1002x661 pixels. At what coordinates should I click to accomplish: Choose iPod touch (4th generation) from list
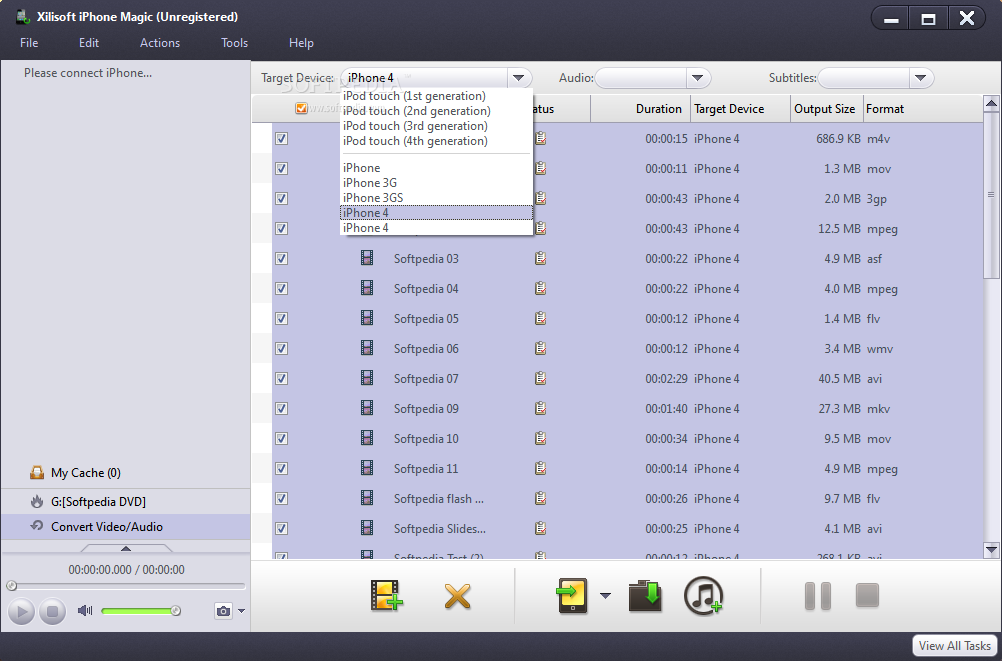tap(415, 141)
